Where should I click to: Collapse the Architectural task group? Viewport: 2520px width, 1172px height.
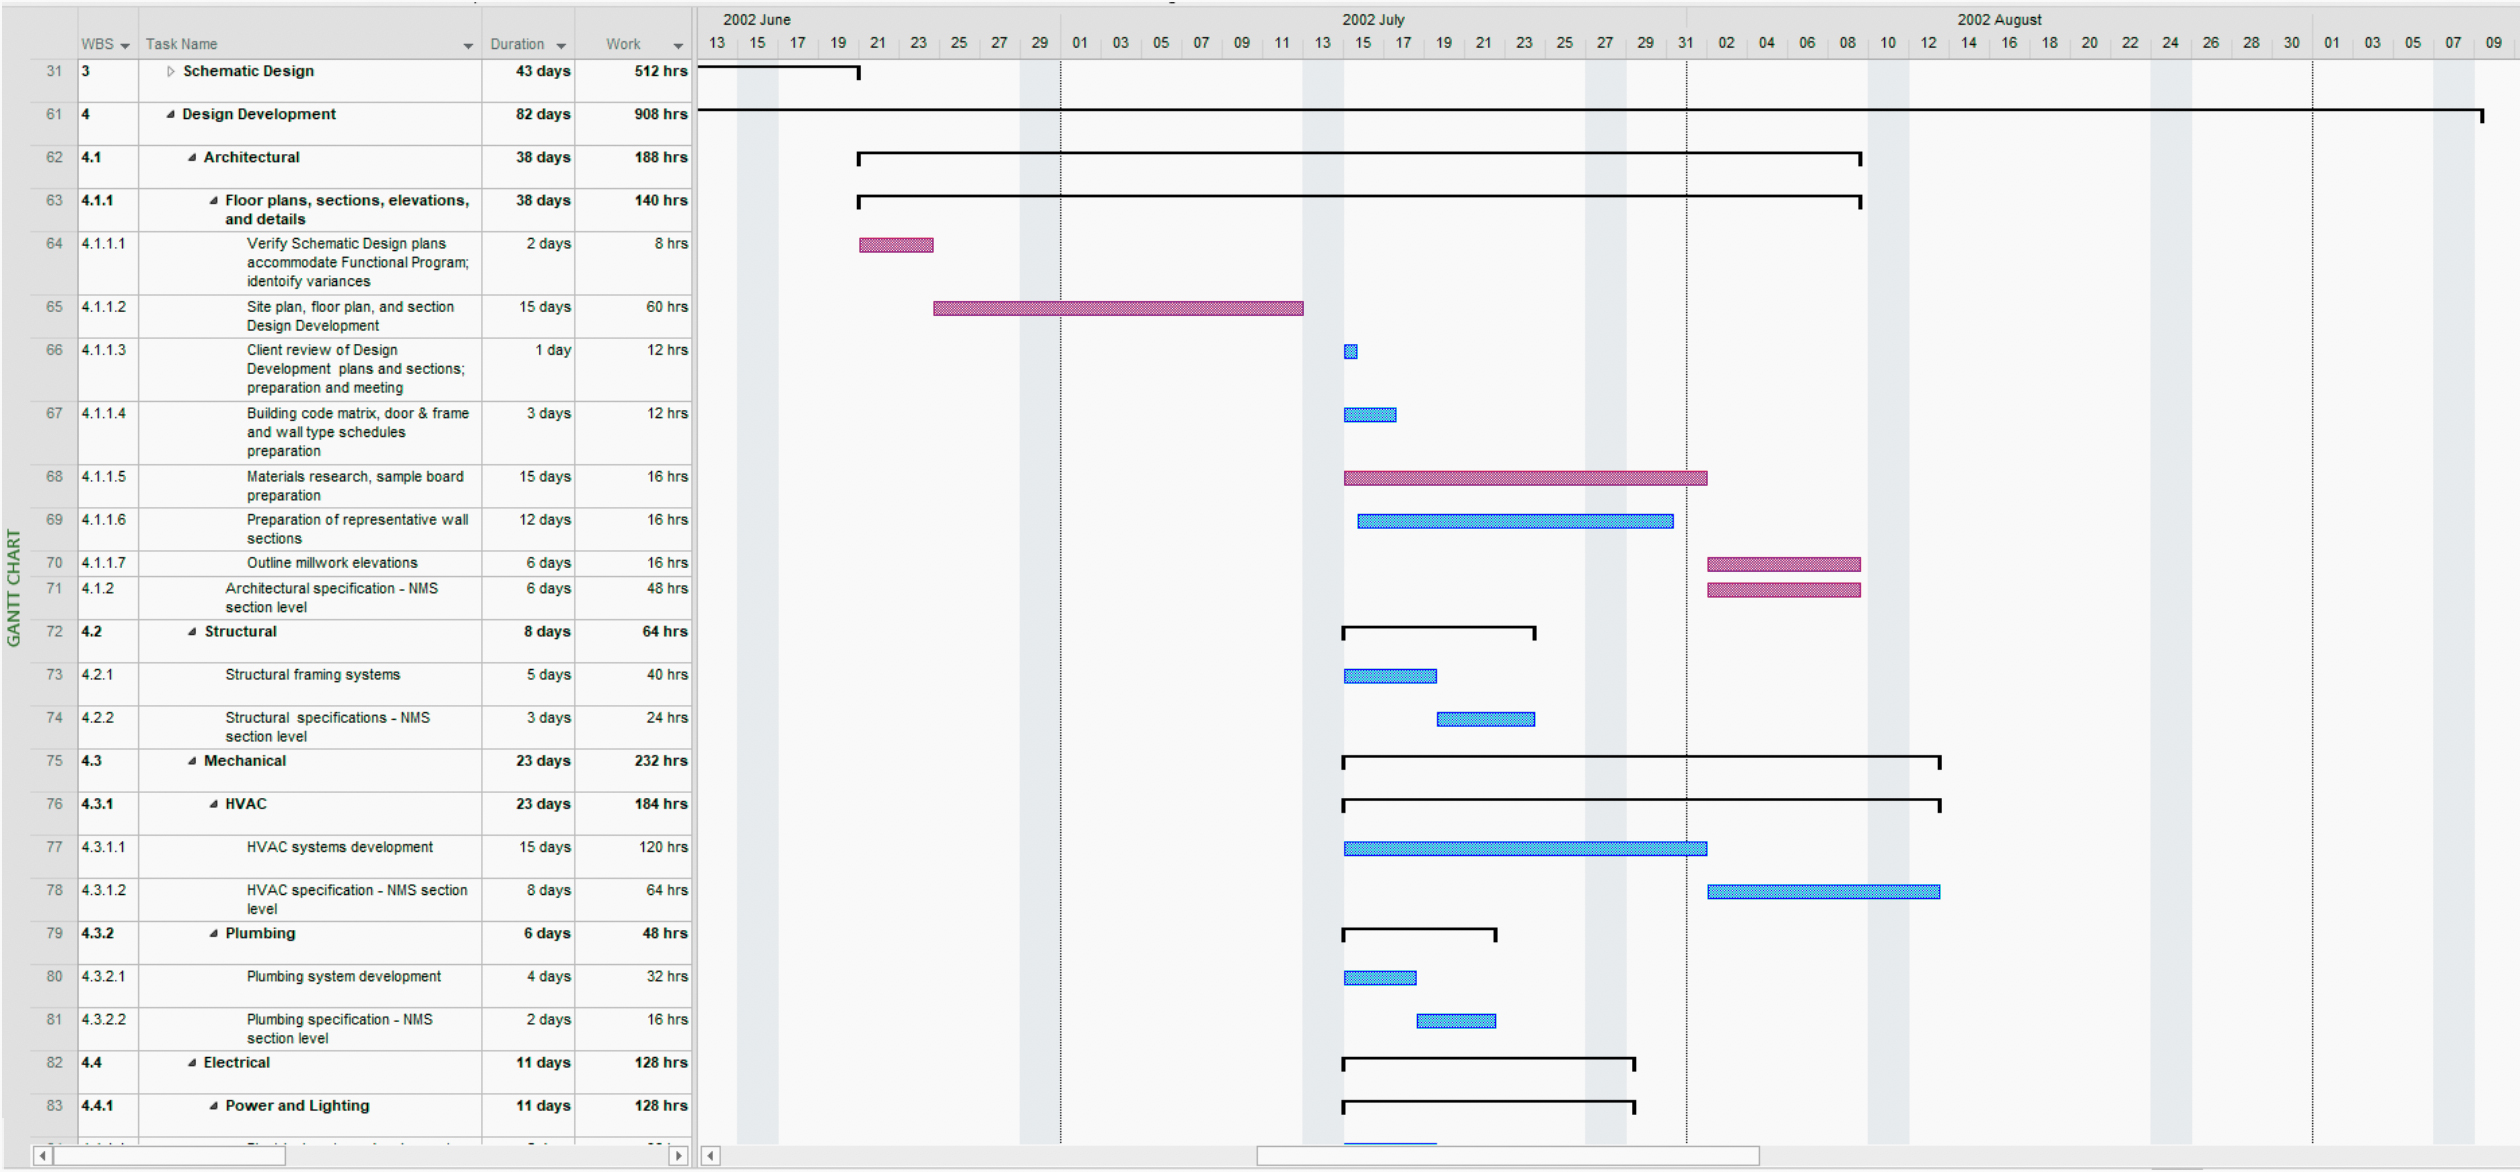pyautogui.click(x=191, y=157)
